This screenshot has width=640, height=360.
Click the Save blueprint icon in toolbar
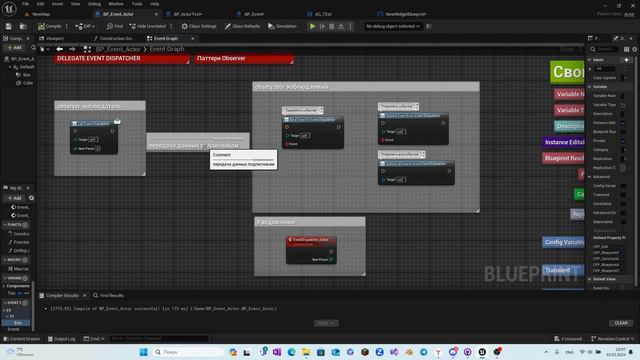coord(9,26)
